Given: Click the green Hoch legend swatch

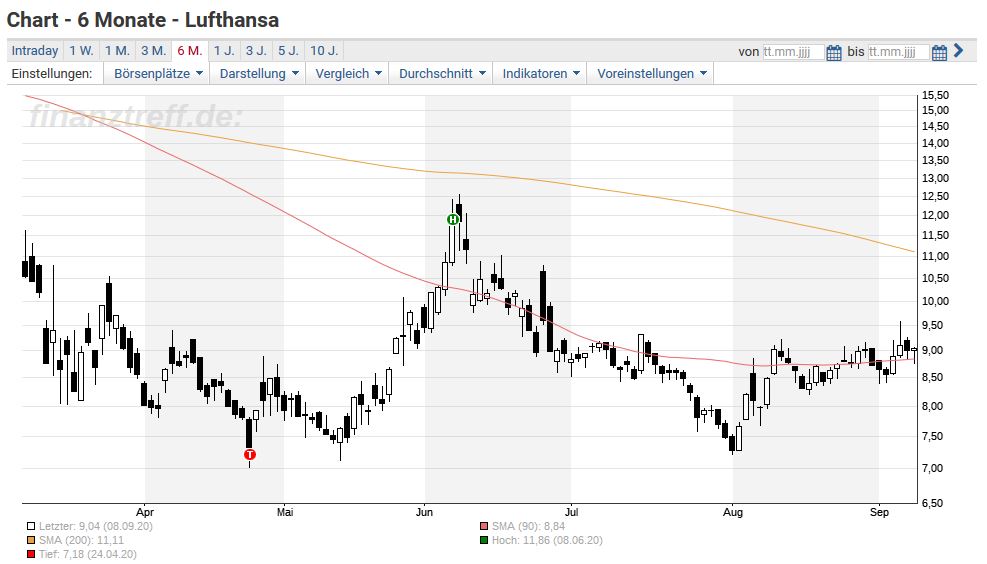Looking at the screenshot, I should pyautogui.click(x=483, y=540).
